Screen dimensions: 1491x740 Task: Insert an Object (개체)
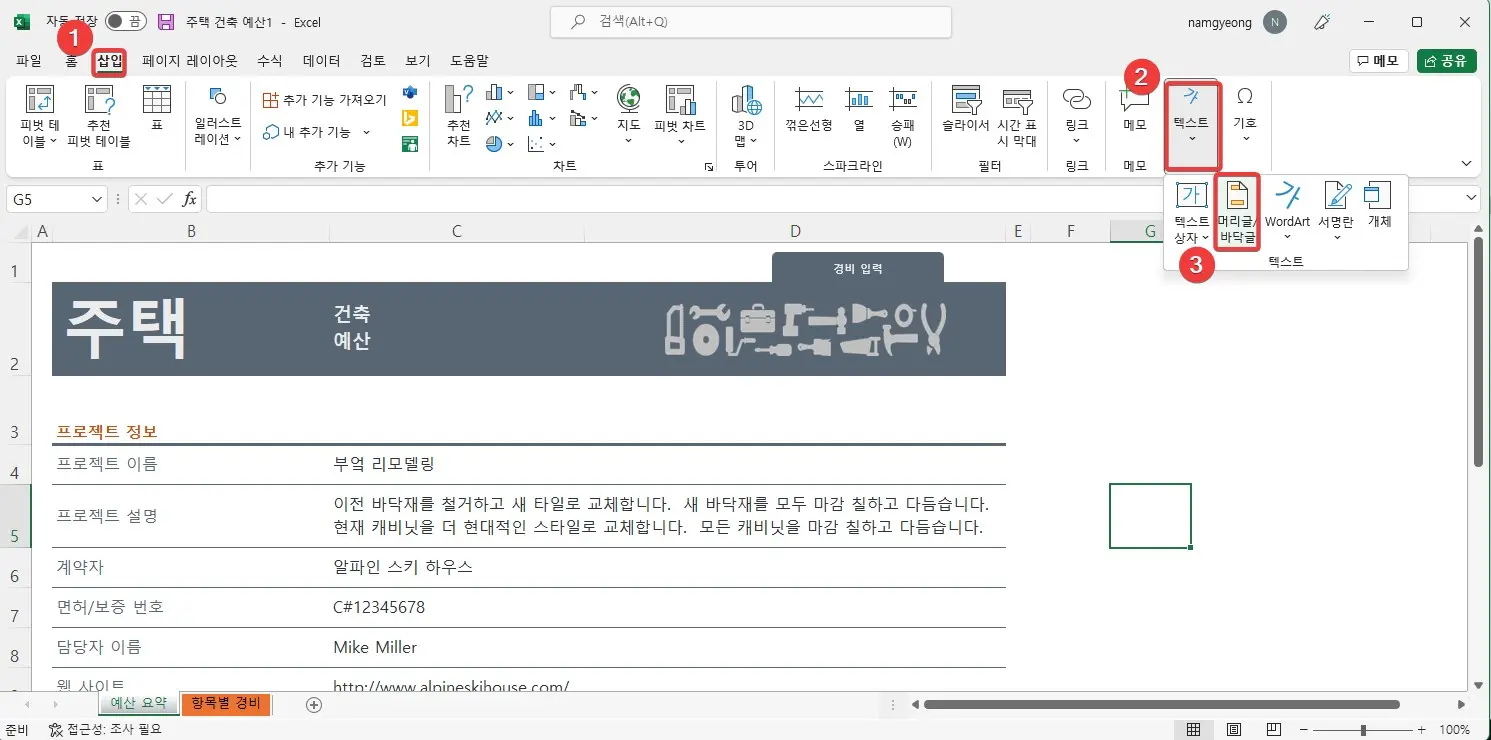coord(1378,205)
